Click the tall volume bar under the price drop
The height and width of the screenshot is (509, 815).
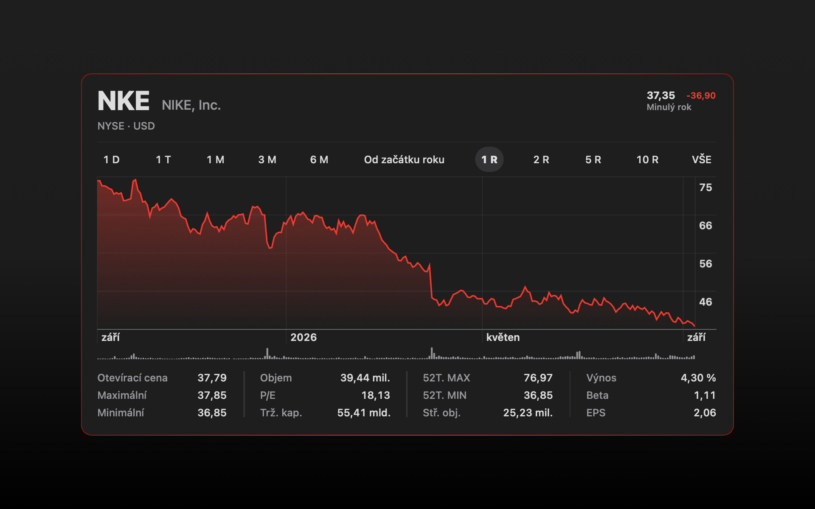coord(431,353)
